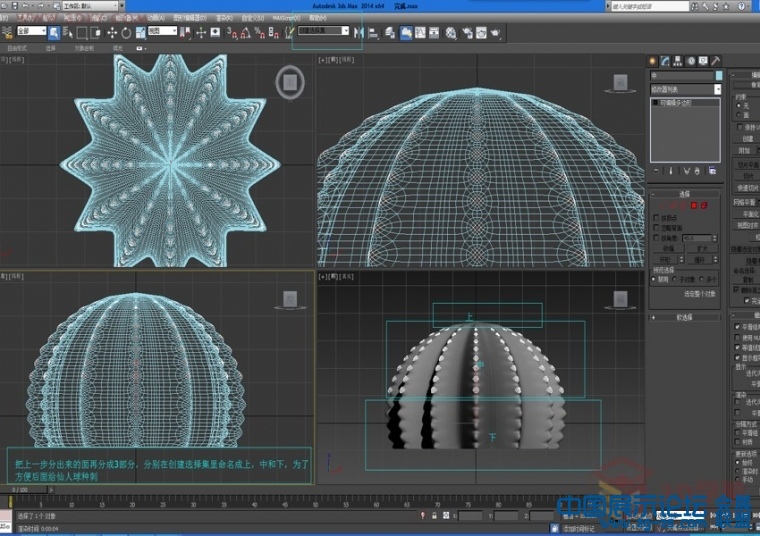Select Element sub-object level icon

pyautogui.click(x=704, y=205)
